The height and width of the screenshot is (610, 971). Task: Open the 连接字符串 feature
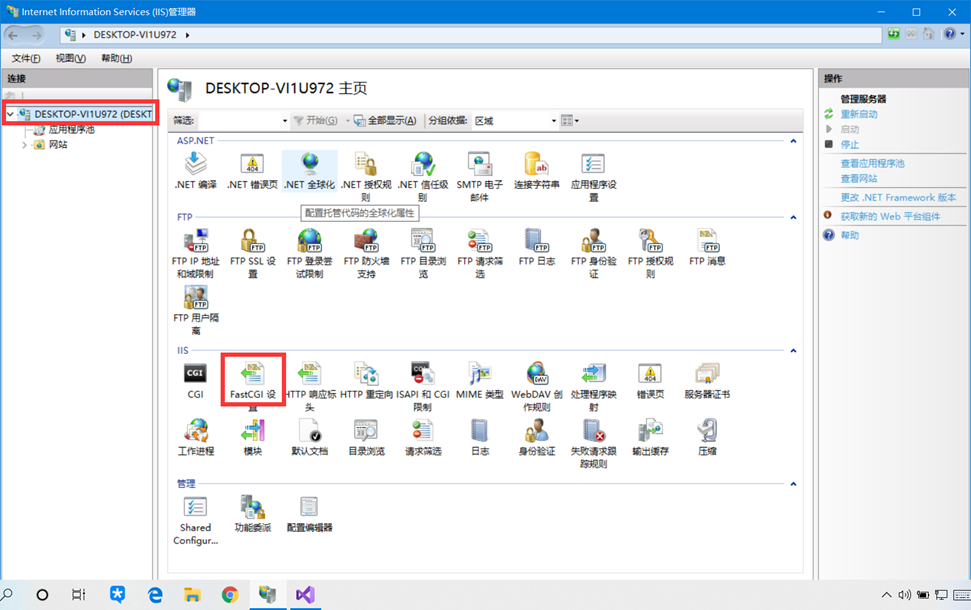pos(536,171)
